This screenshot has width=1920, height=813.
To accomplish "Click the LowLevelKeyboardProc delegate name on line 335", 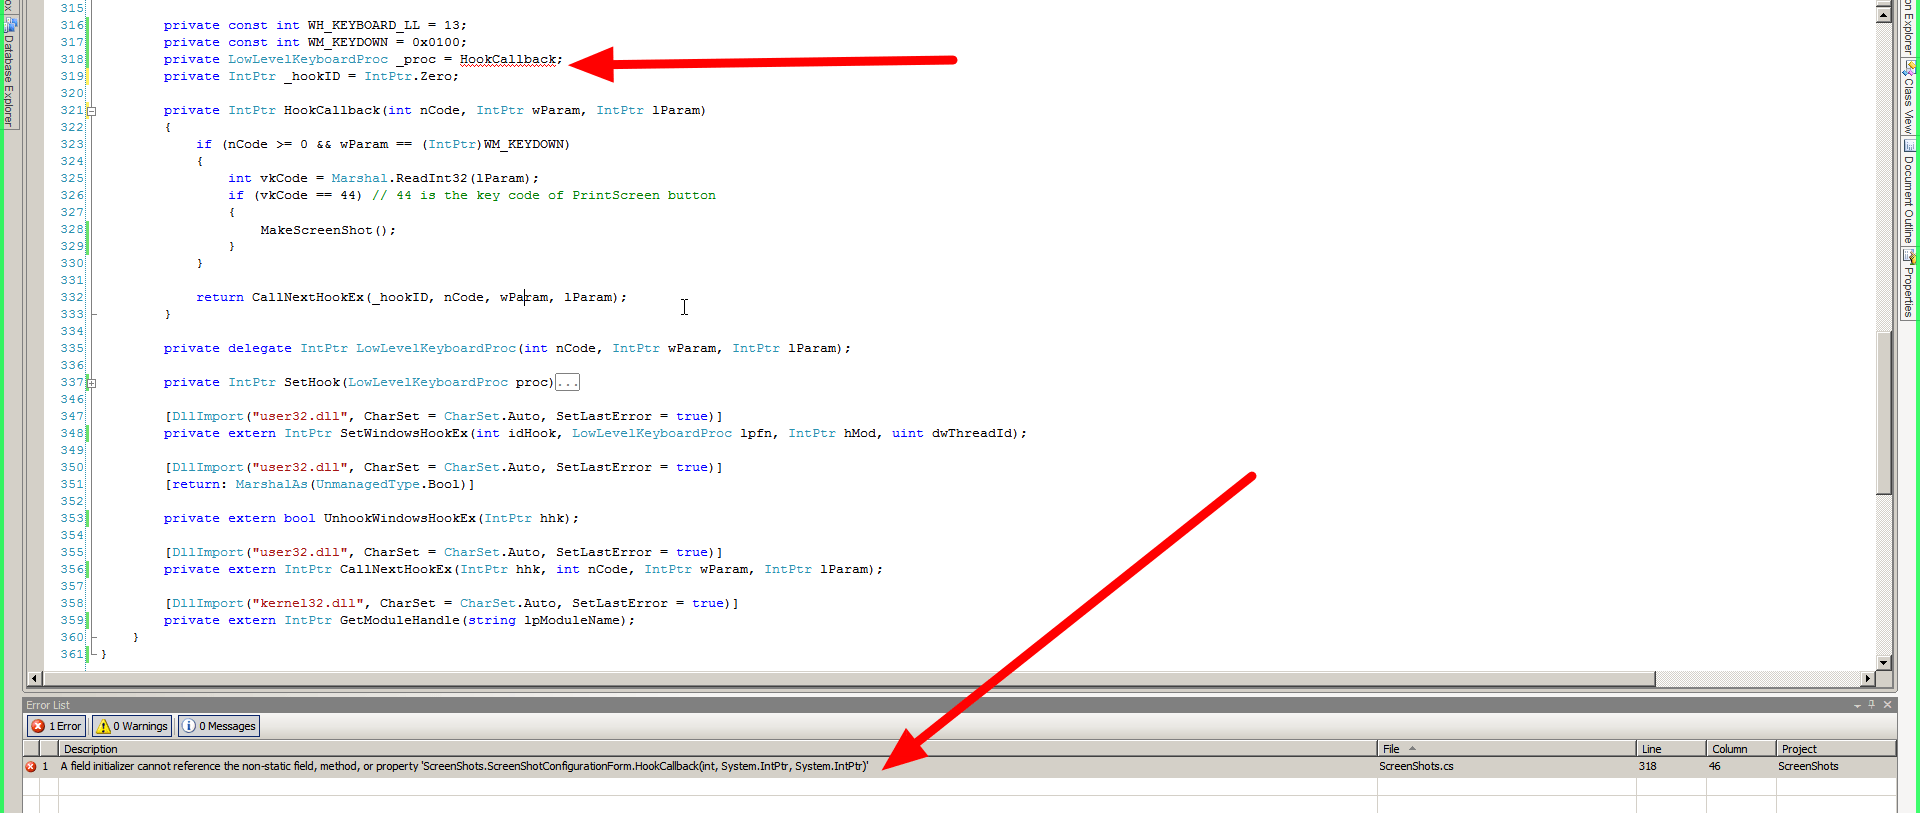I will (435, 349).
